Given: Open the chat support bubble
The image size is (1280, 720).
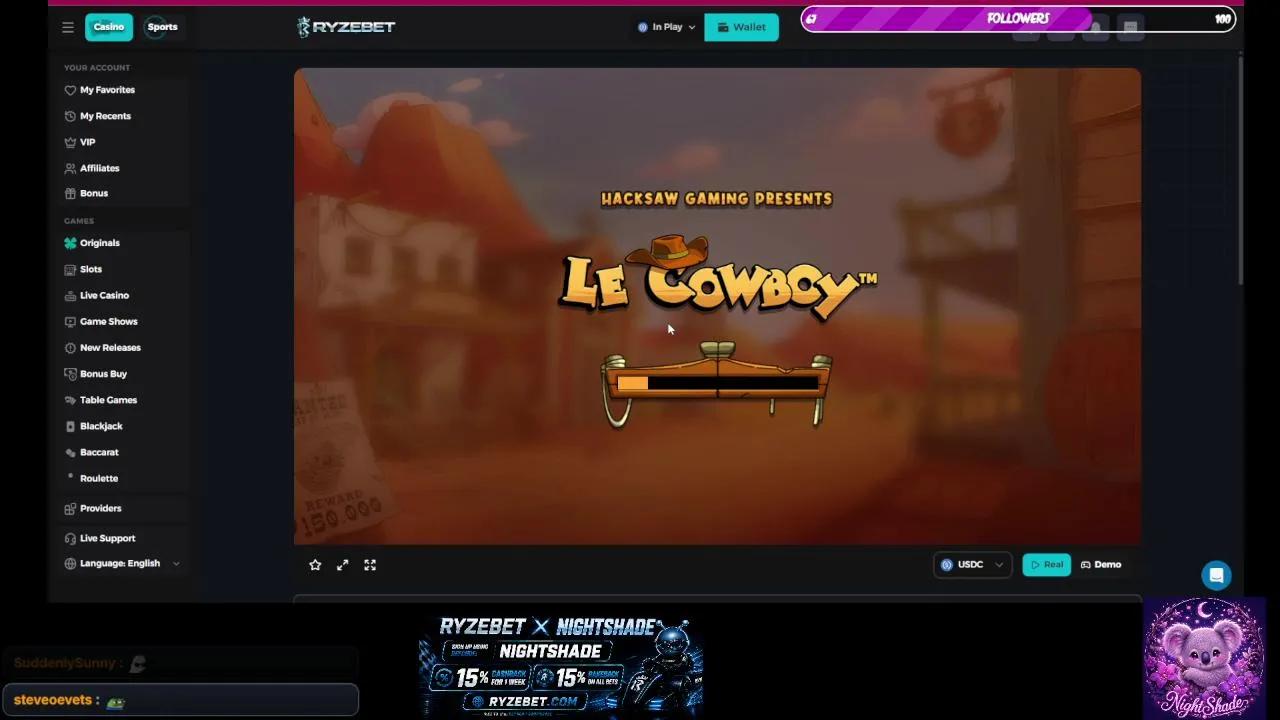Looking at the screenshot, I should point(1216,575).
